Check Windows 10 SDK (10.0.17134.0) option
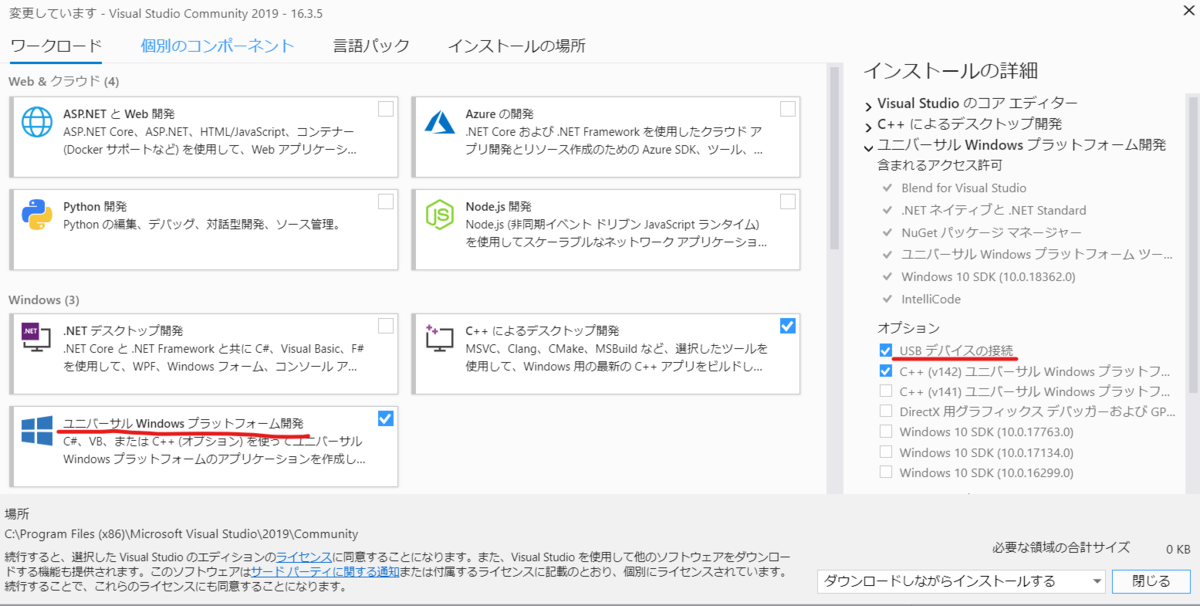1200x606 pixels. [x=886, y=452]
